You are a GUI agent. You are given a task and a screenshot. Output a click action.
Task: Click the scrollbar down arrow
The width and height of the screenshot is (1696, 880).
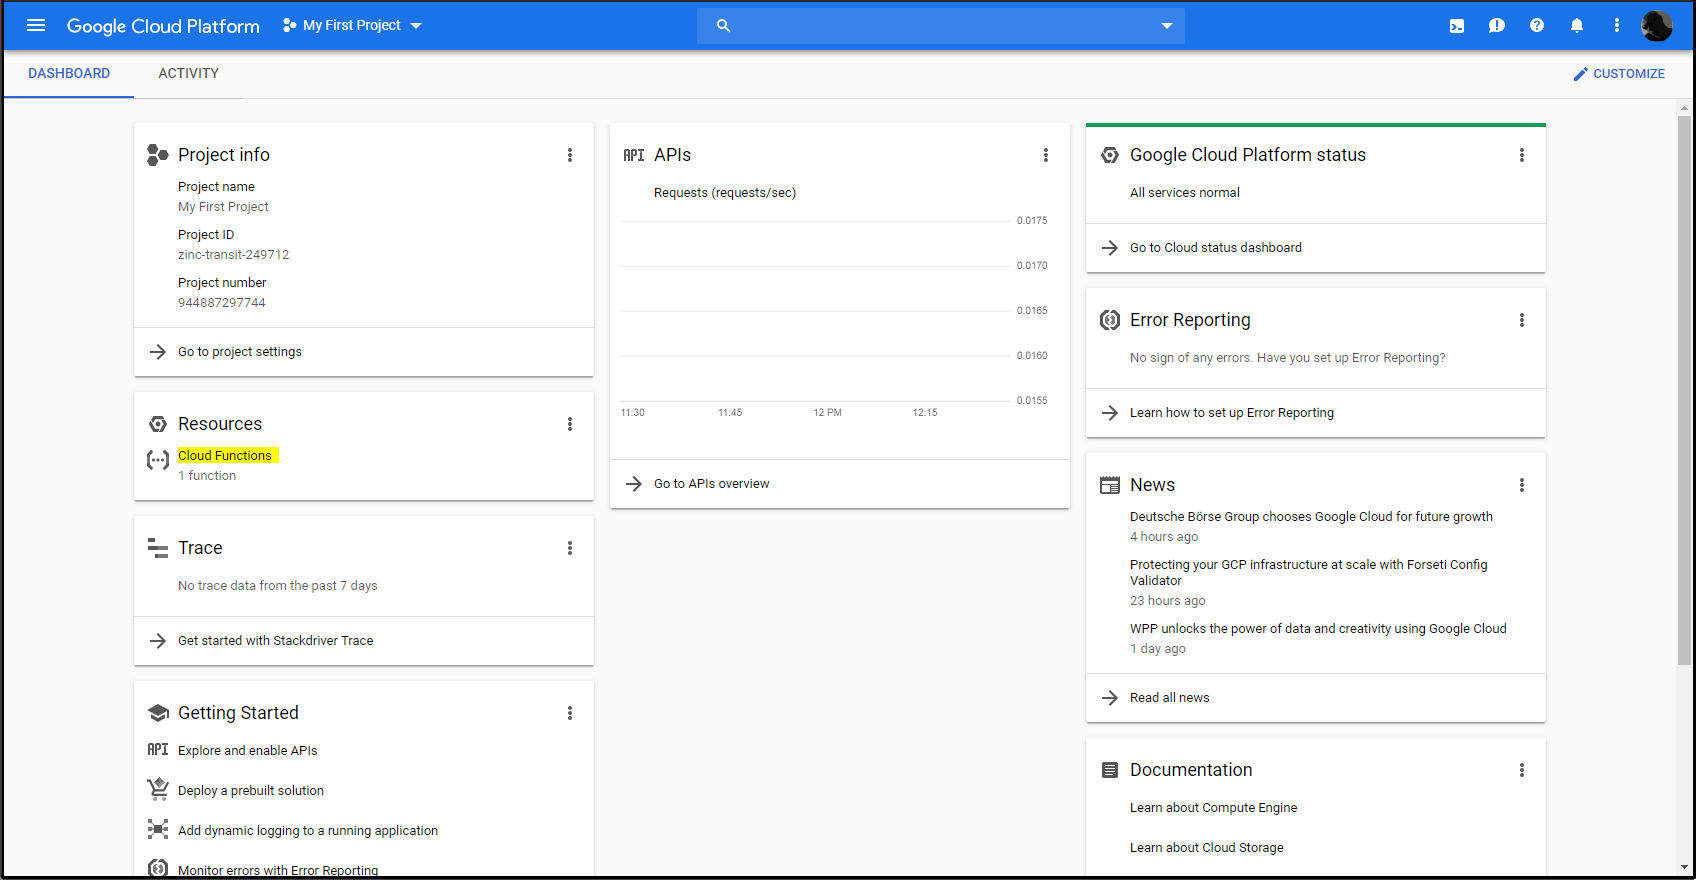pyautogui.click(x=1685, y=867)
